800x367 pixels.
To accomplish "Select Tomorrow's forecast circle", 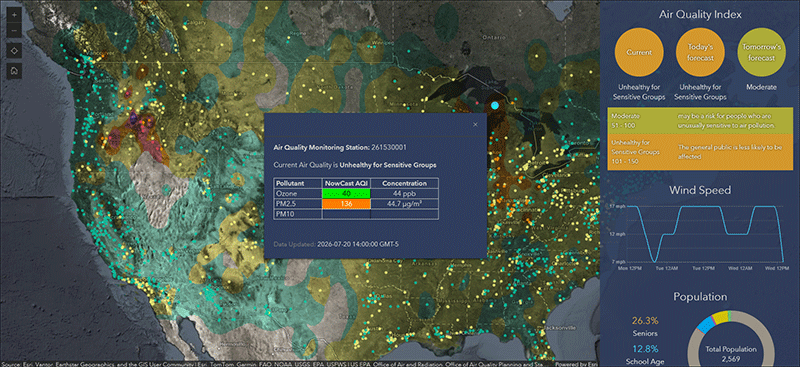I will (762, 53).
